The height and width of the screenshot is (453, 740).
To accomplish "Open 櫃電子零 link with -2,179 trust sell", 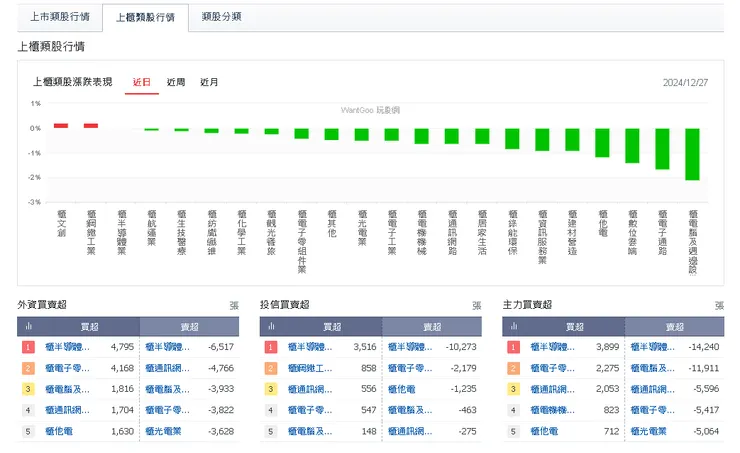I will (x=410, y=368).
